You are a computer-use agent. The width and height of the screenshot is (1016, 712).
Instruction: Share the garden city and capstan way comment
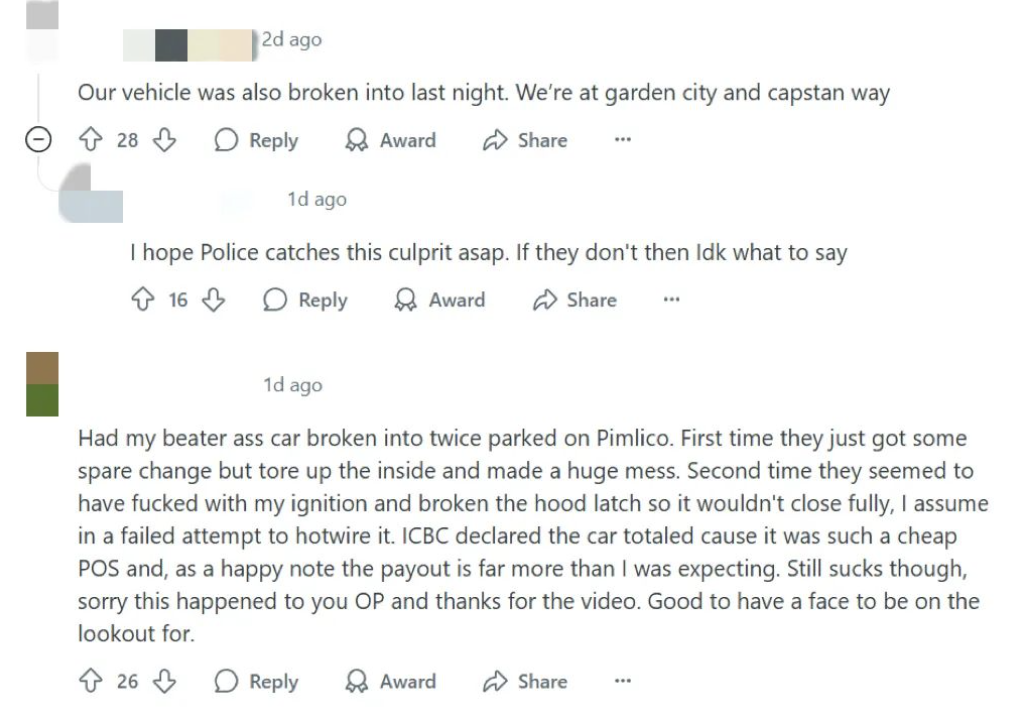(x=525, y=140)
